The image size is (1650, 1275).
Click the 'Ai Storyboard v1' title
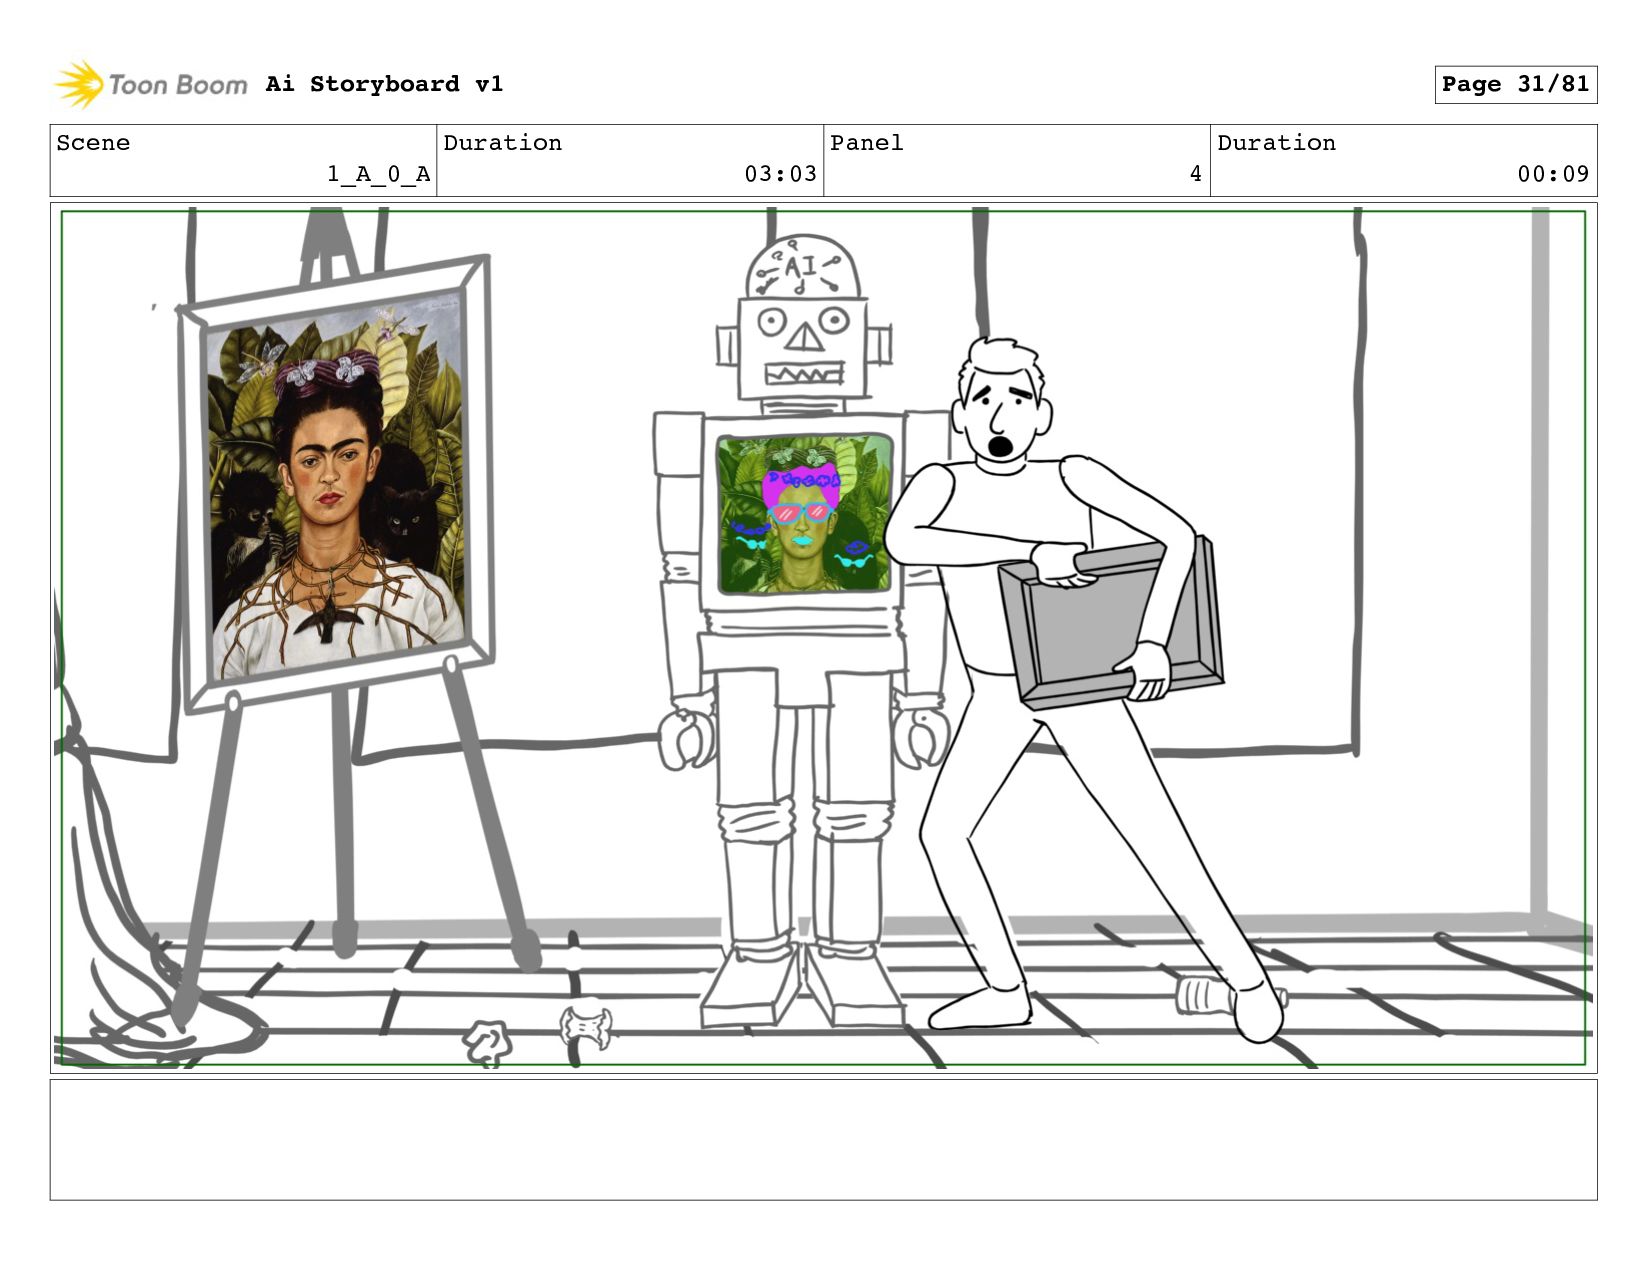click(x=384, y=84)
